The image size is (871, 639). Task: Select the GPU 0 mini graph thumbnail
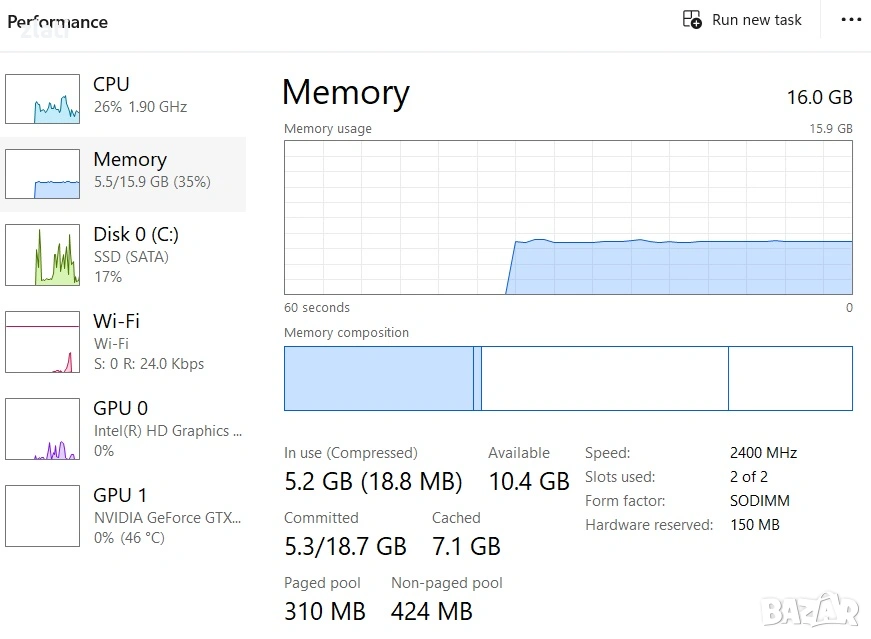tap(42, 429)
